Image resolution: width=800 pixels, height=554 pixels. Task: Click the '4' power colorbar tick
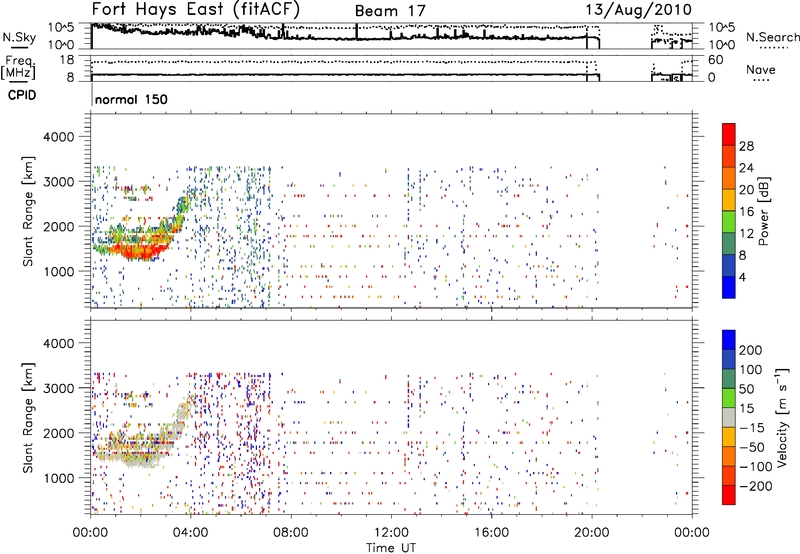click(742, 277)
